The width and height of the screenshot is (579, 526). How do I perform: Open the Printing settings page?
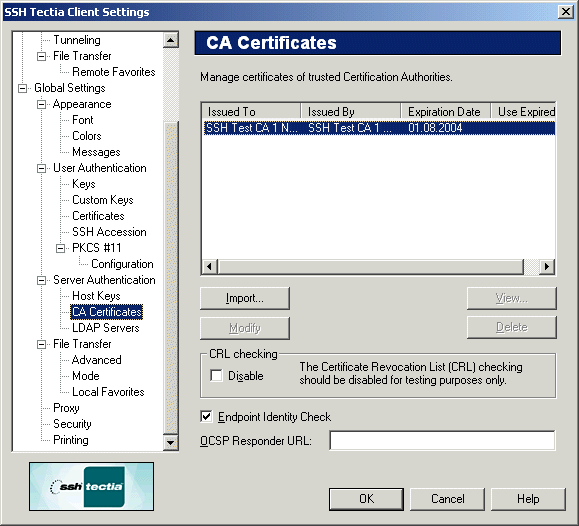71,440
